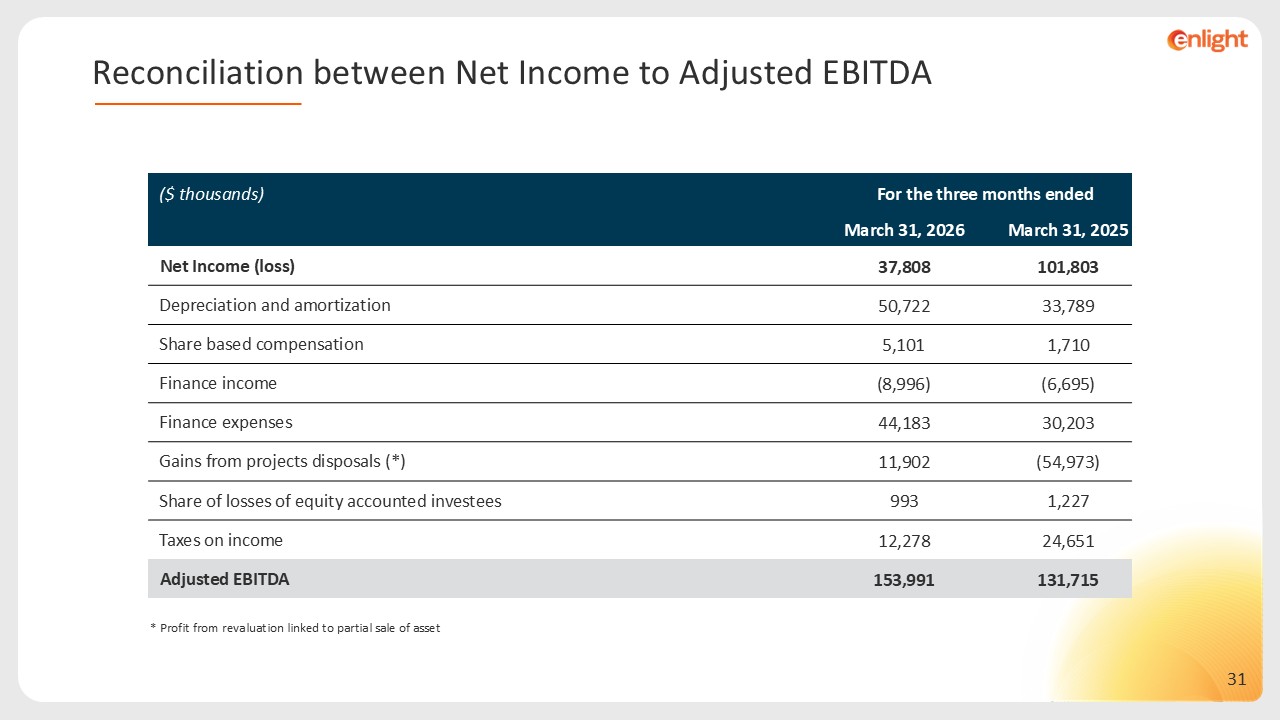This screenshot has height=720, width=1280.
Task: Click the Finance expenses value 44,183
Action: [904, 423]
